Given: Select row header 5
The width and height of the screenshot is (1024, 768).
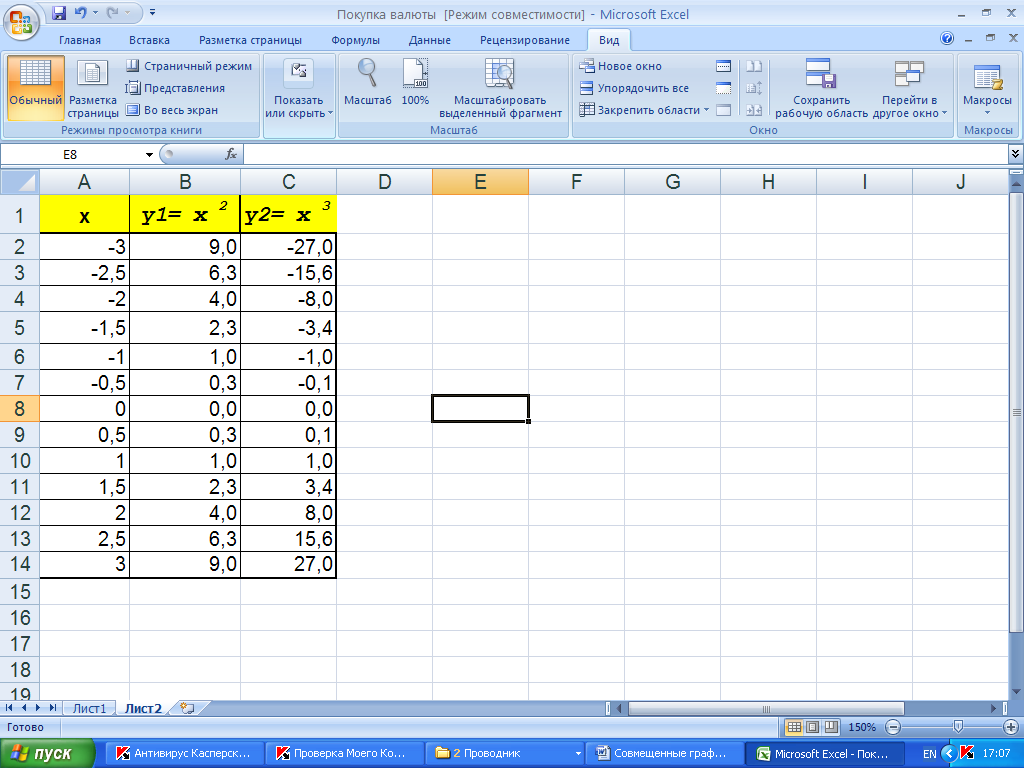Looking at the screenshot, I should tap(20, 327).
